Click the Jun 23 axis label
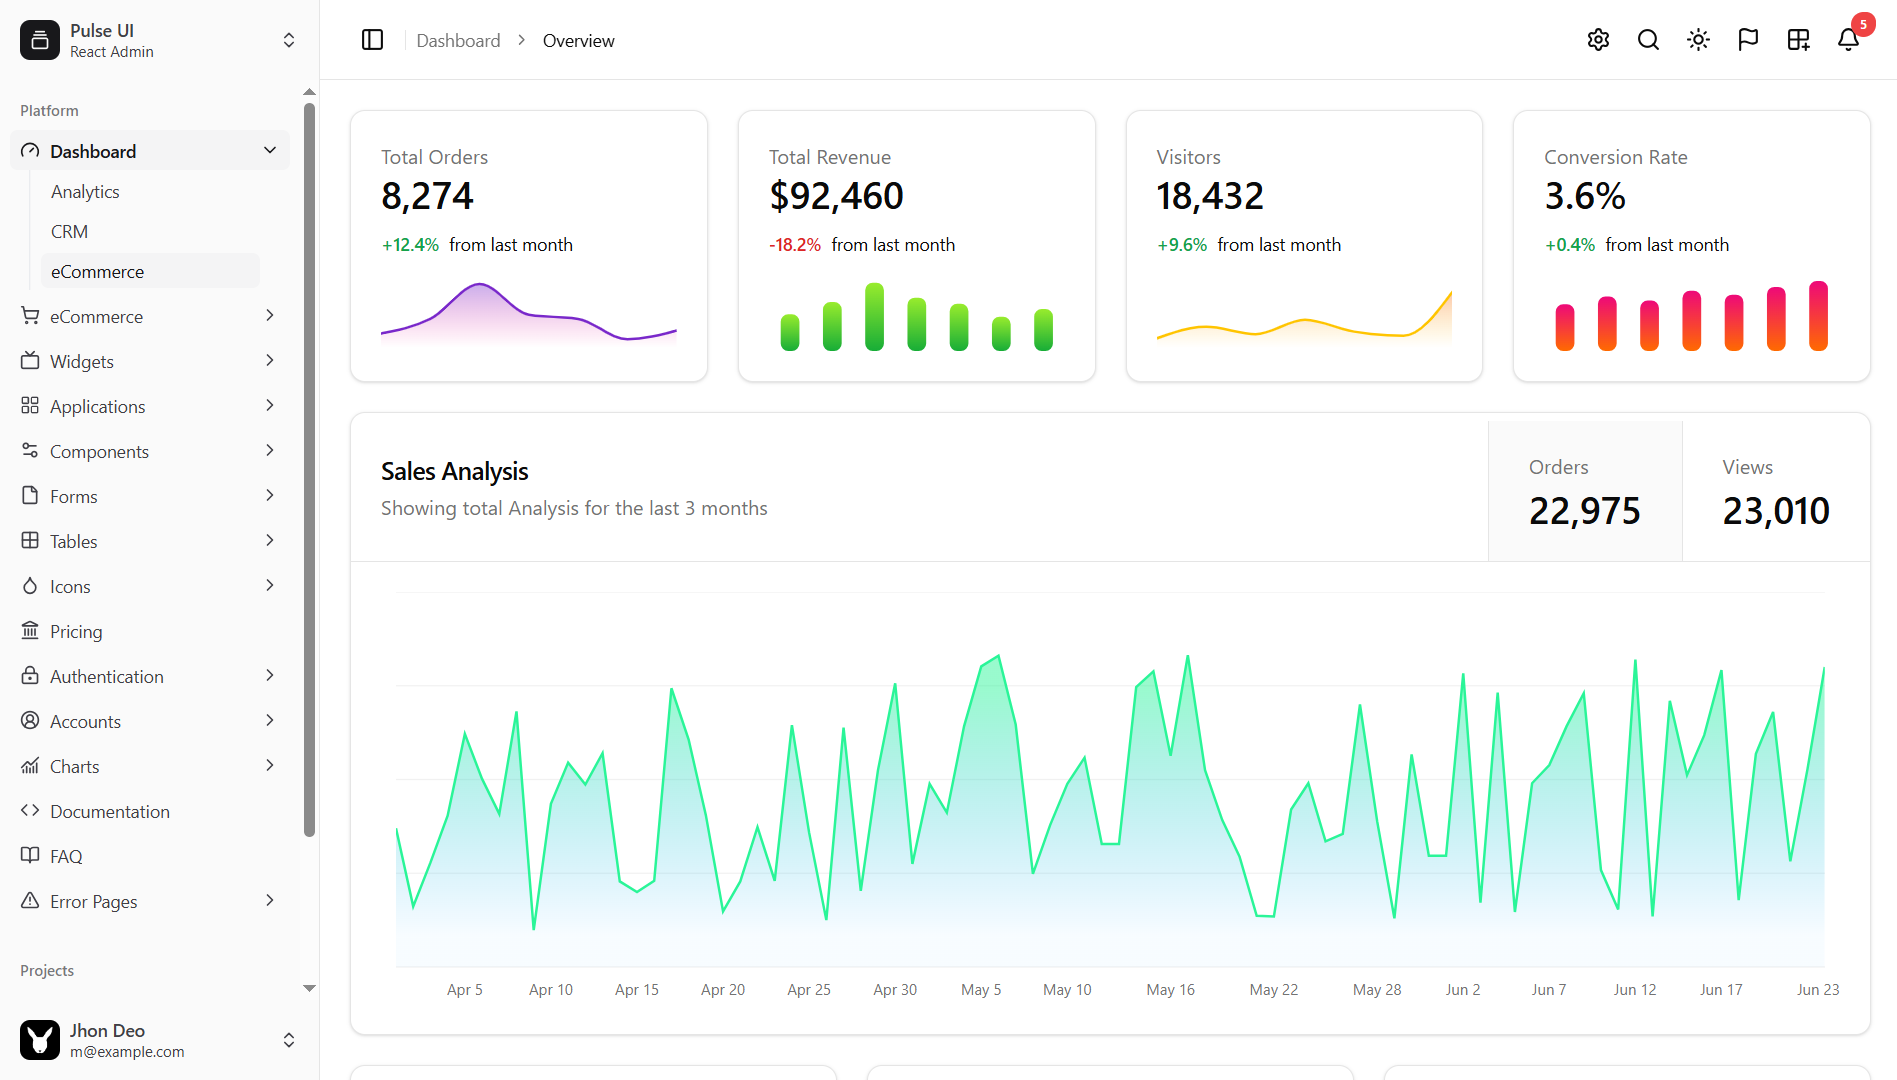 click(1818, 989)
